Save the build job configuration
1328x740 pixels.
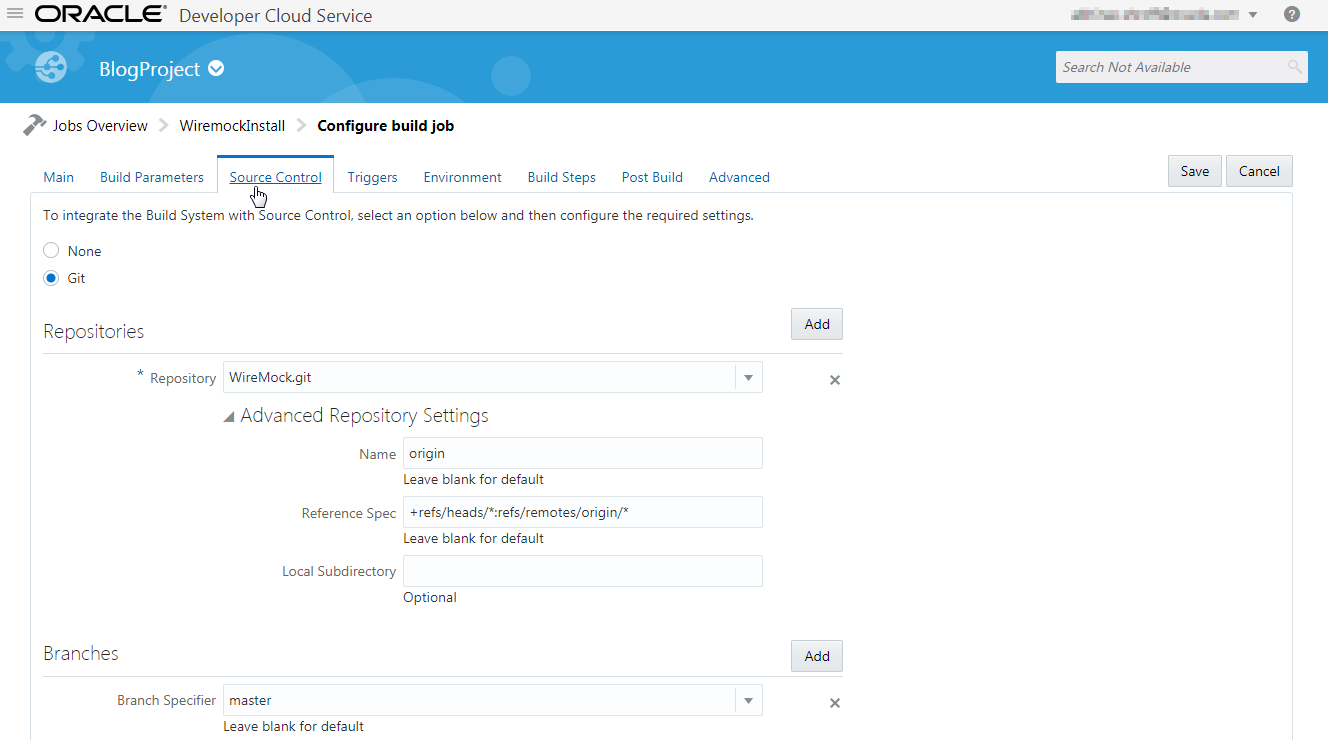1195,171
